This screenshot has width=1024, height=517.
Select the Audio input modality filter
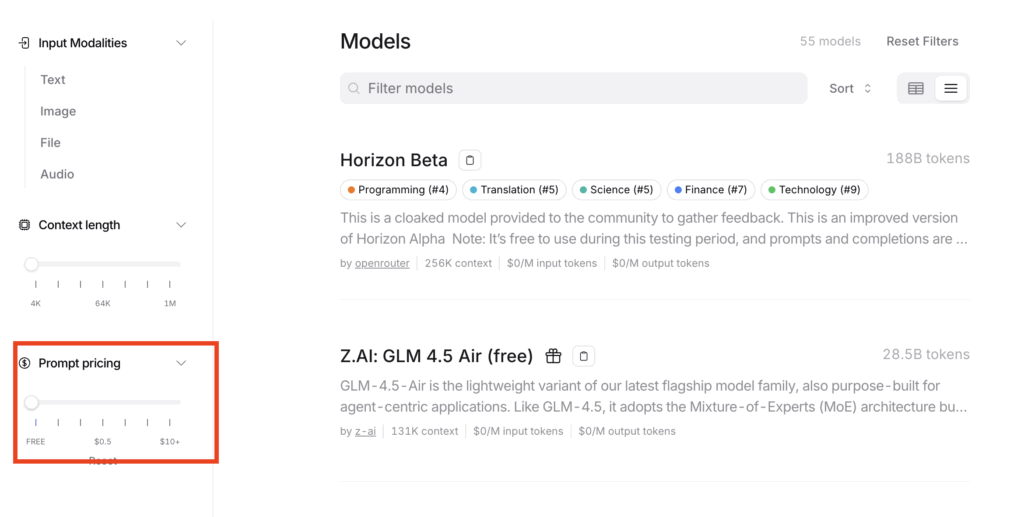point(57,174)
